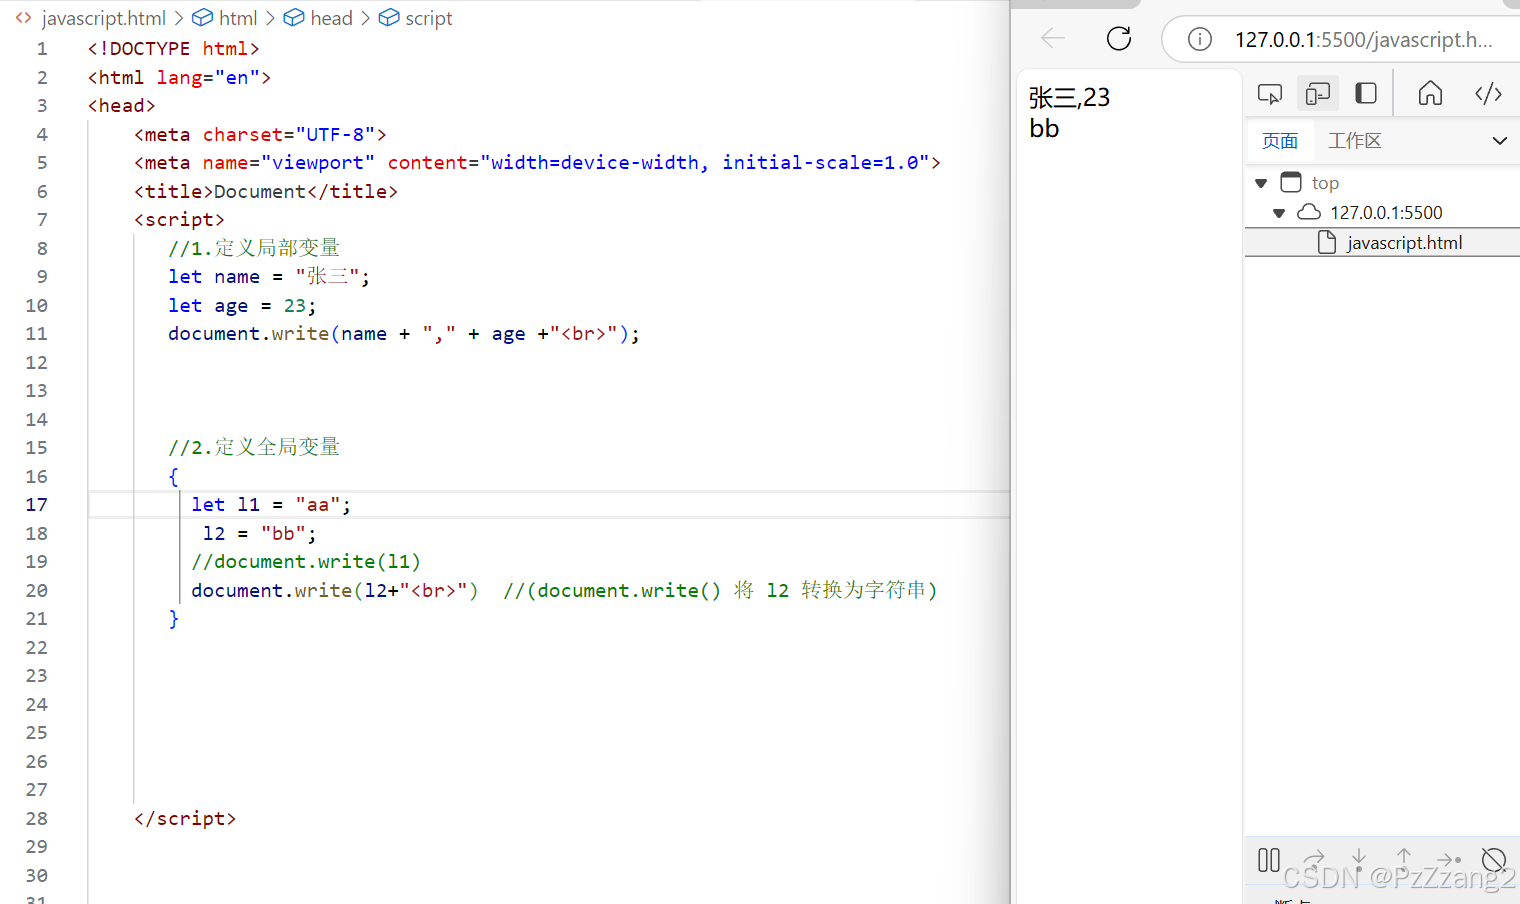
Task: Toggle device emulation icon in DevTools
Action: [1318, 93]
